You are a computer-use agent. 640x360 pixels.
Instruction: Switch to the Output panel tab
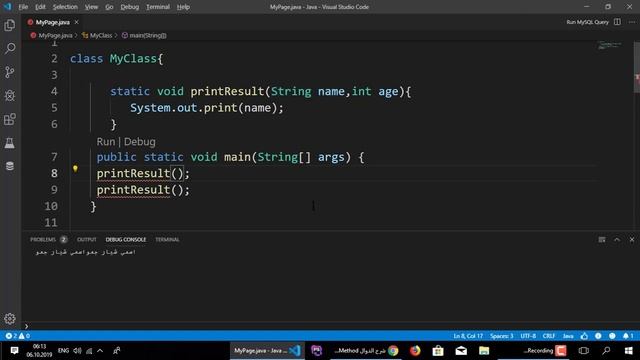coord(87,240)
